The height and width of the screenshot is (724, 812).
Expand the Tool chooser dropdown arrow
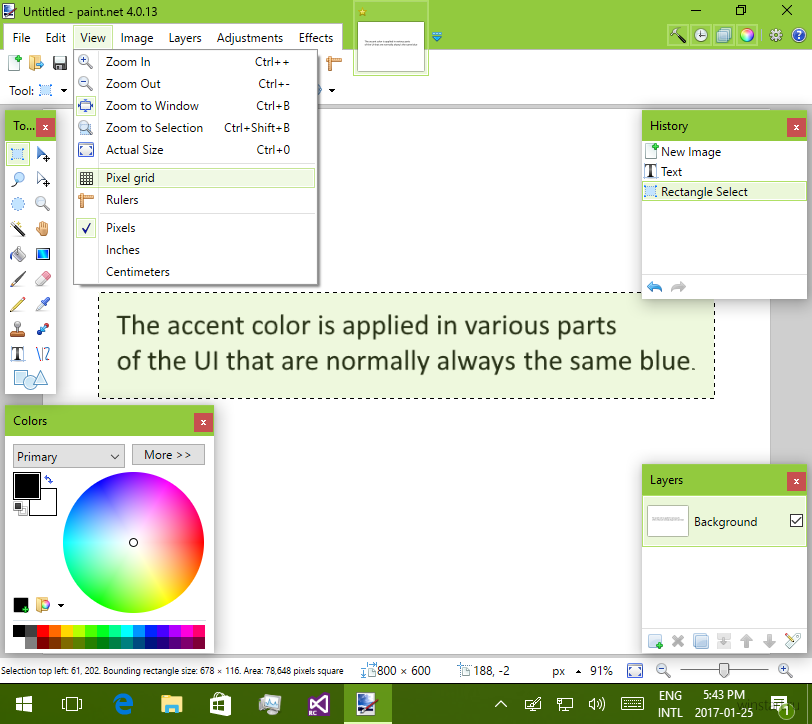pyautogui.click(x=64, y=91)
